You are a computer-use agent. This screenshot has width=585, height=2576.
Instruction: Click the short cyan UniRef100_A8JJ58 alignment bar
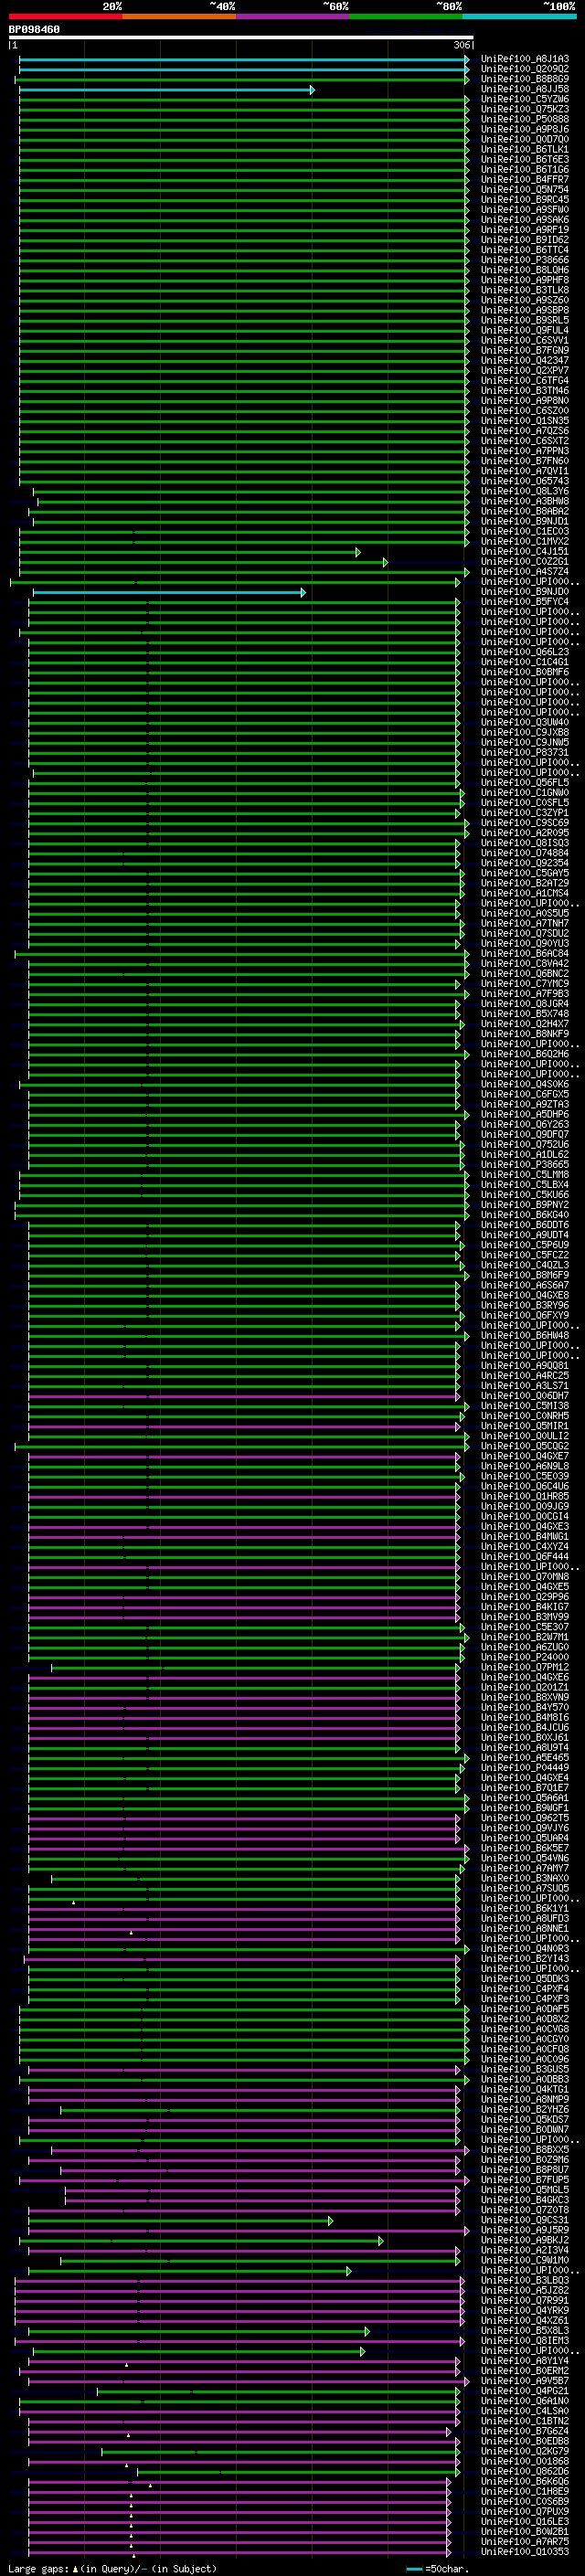coord(167,90)
